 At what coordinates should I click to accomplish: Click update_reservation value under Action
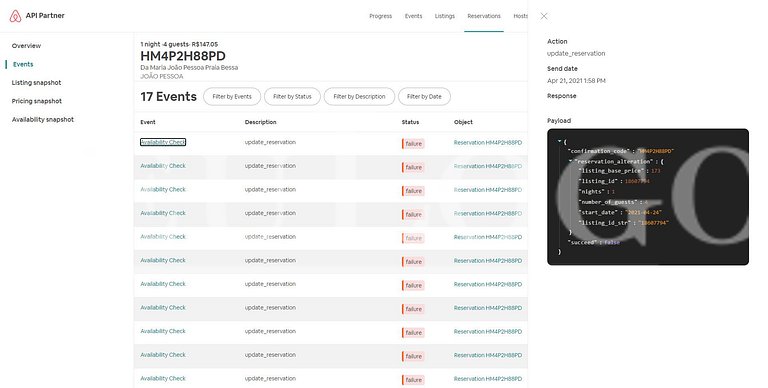pos(576,53)
